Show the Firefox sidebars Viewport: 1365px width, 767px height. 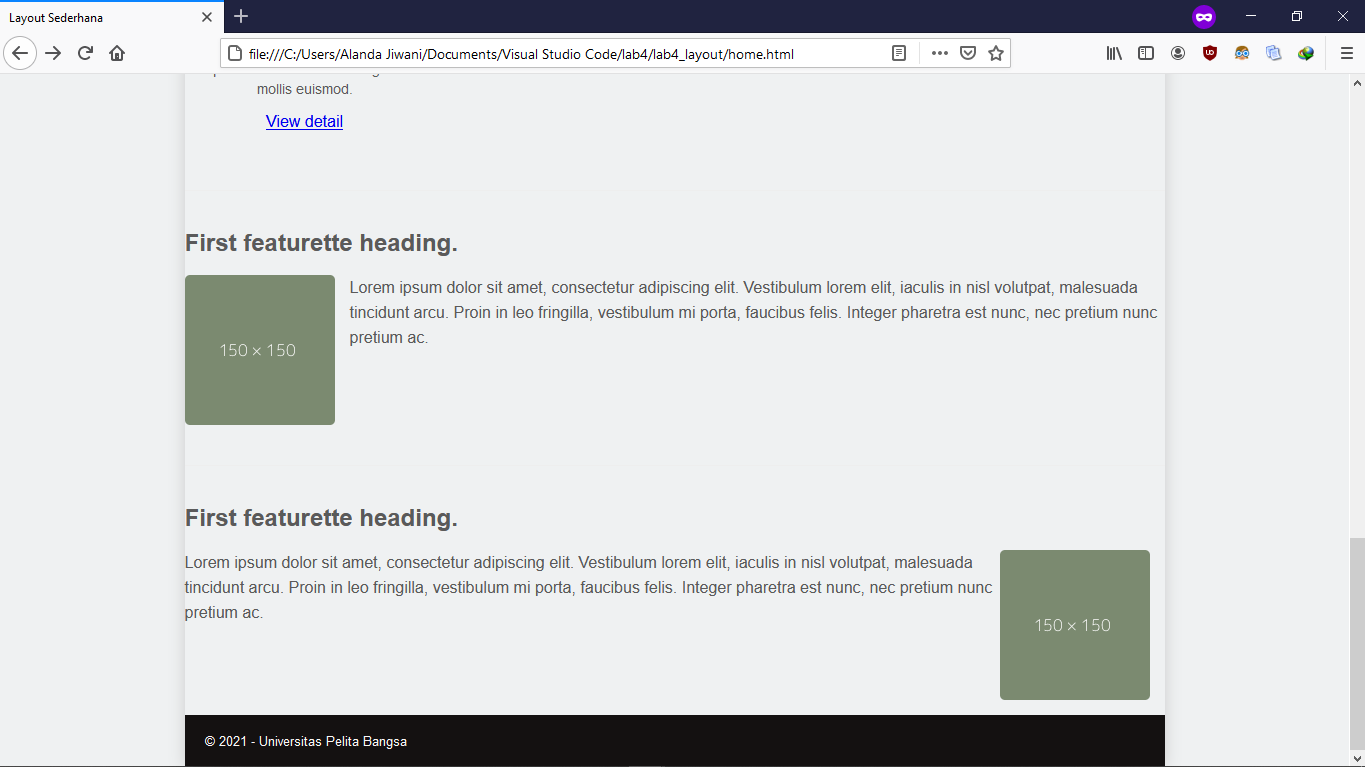(1146, 54)
